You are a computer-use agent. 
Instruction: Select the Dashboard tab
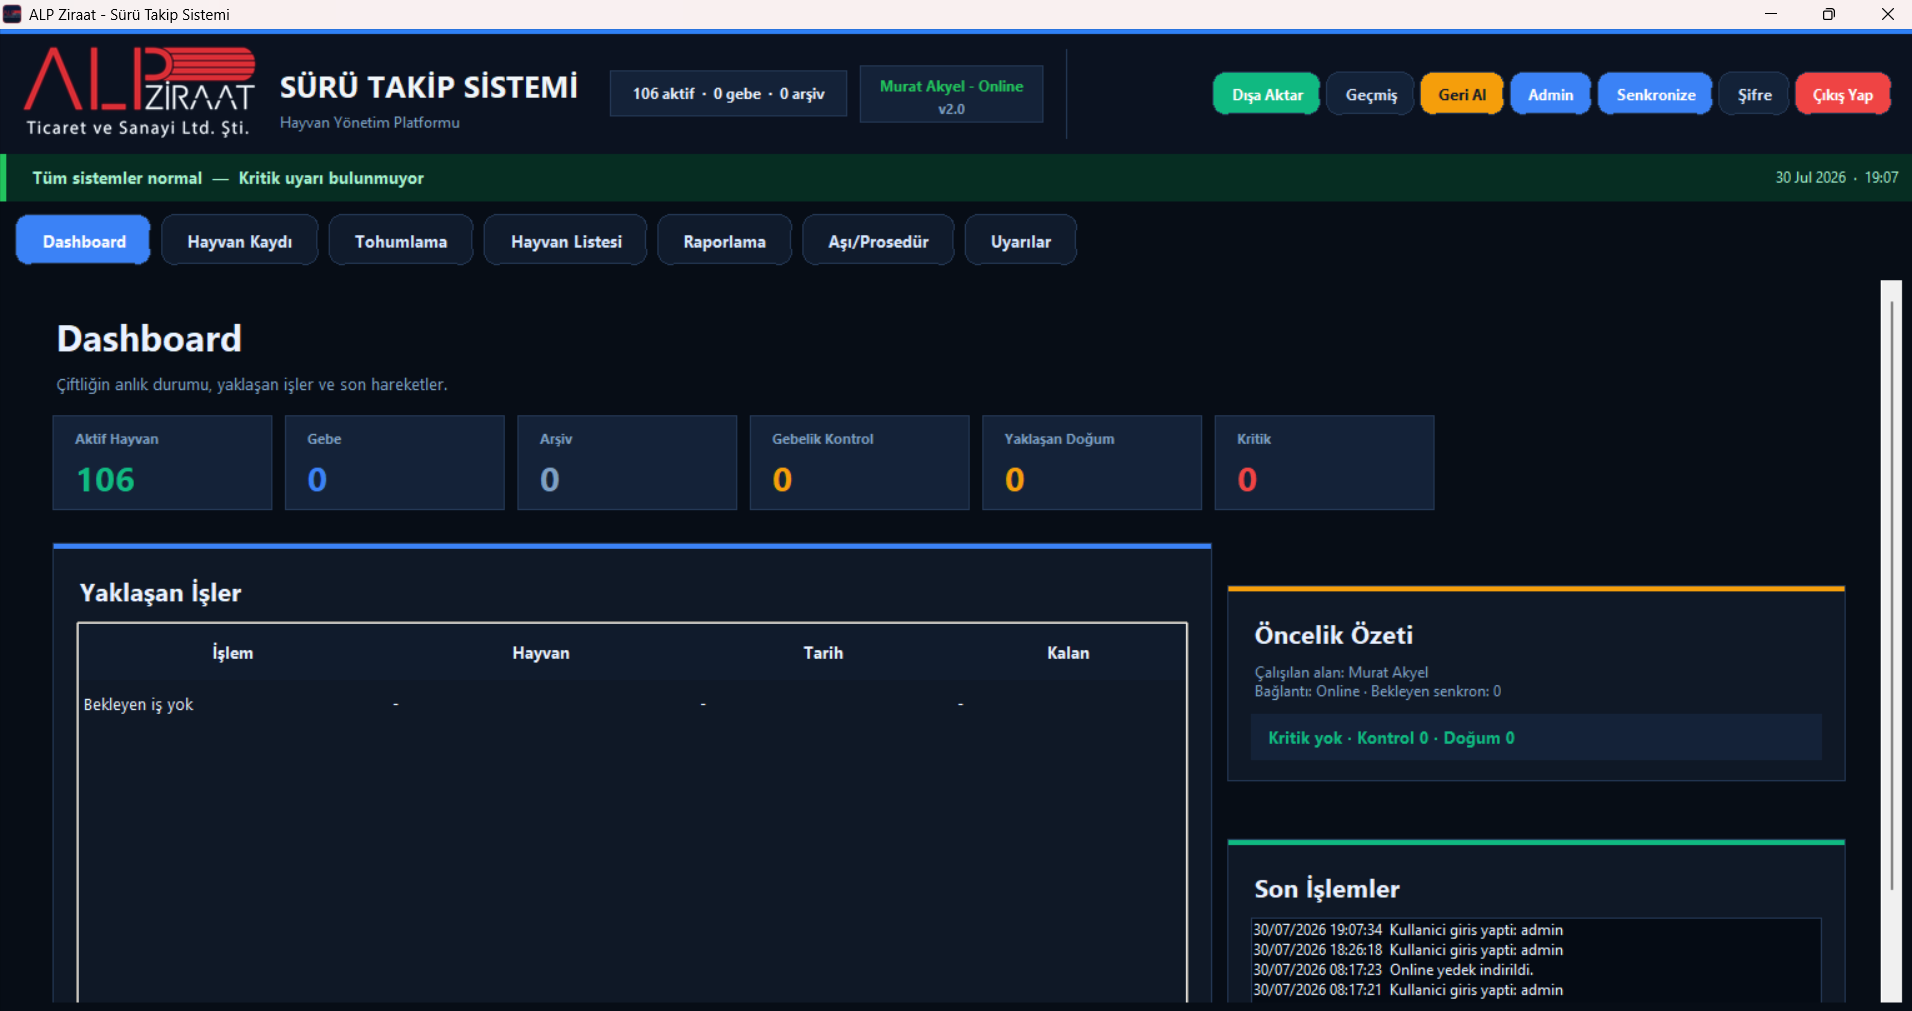point(84,241)
